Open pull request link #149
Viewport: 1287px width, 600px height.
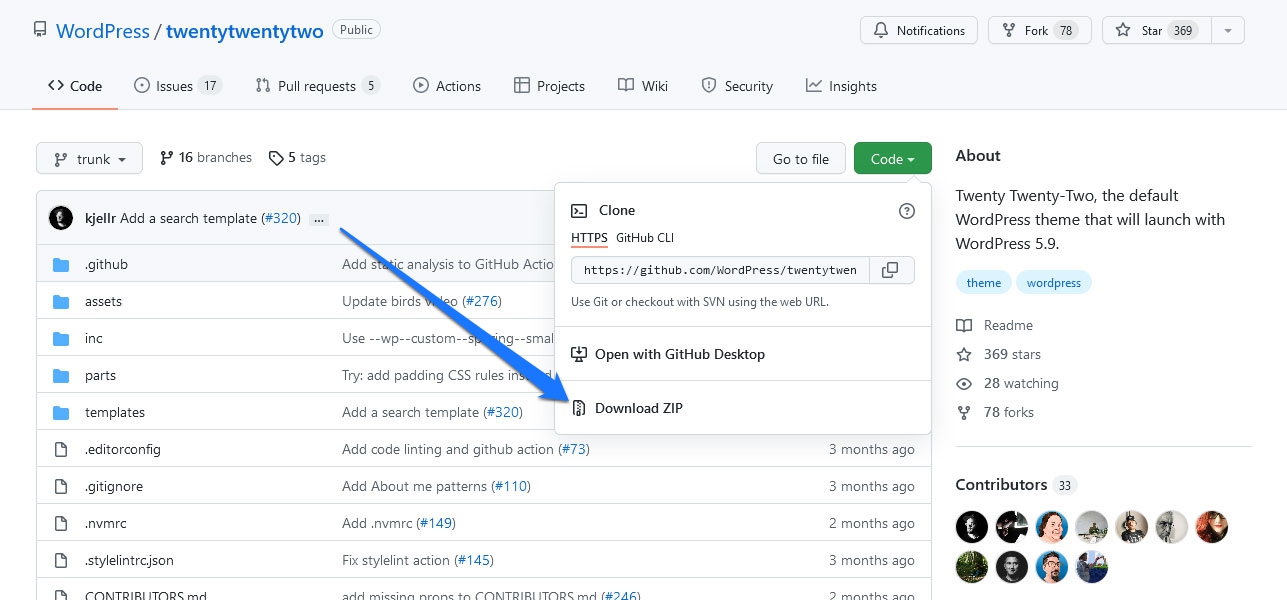click(436, 524)
